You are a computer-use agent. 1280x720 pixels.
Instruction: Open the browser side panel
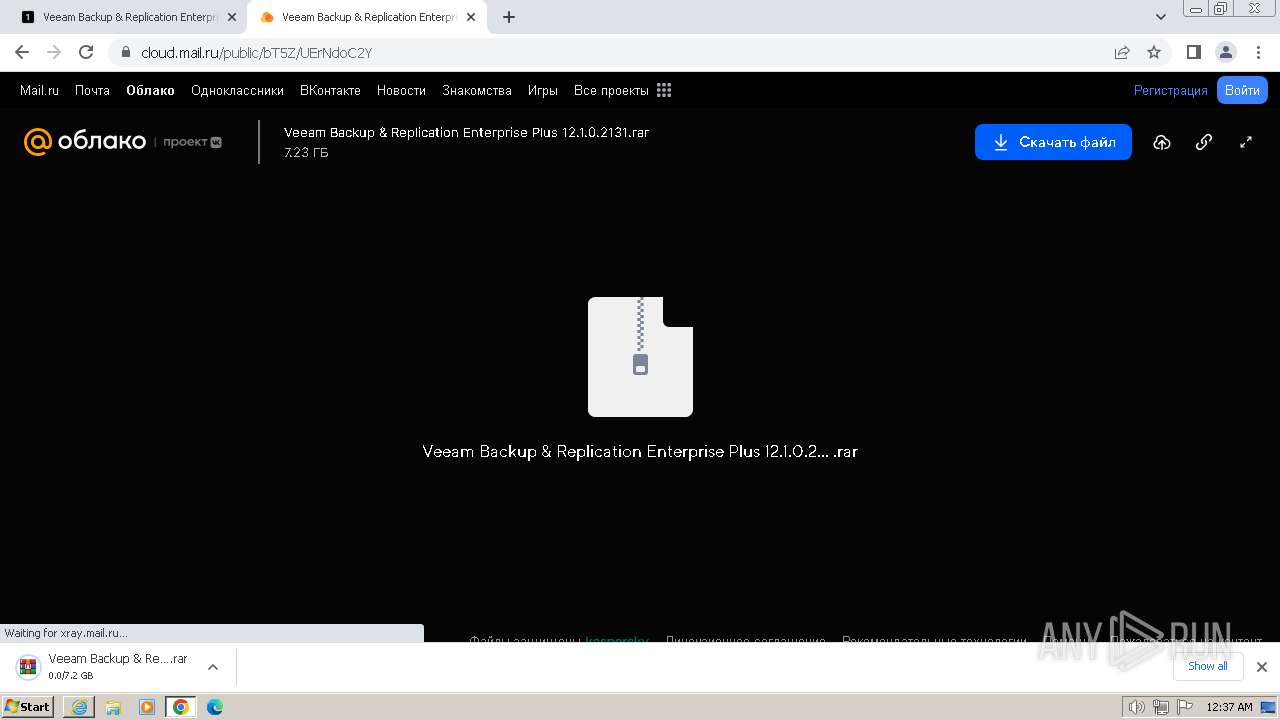click(1193, 52)
